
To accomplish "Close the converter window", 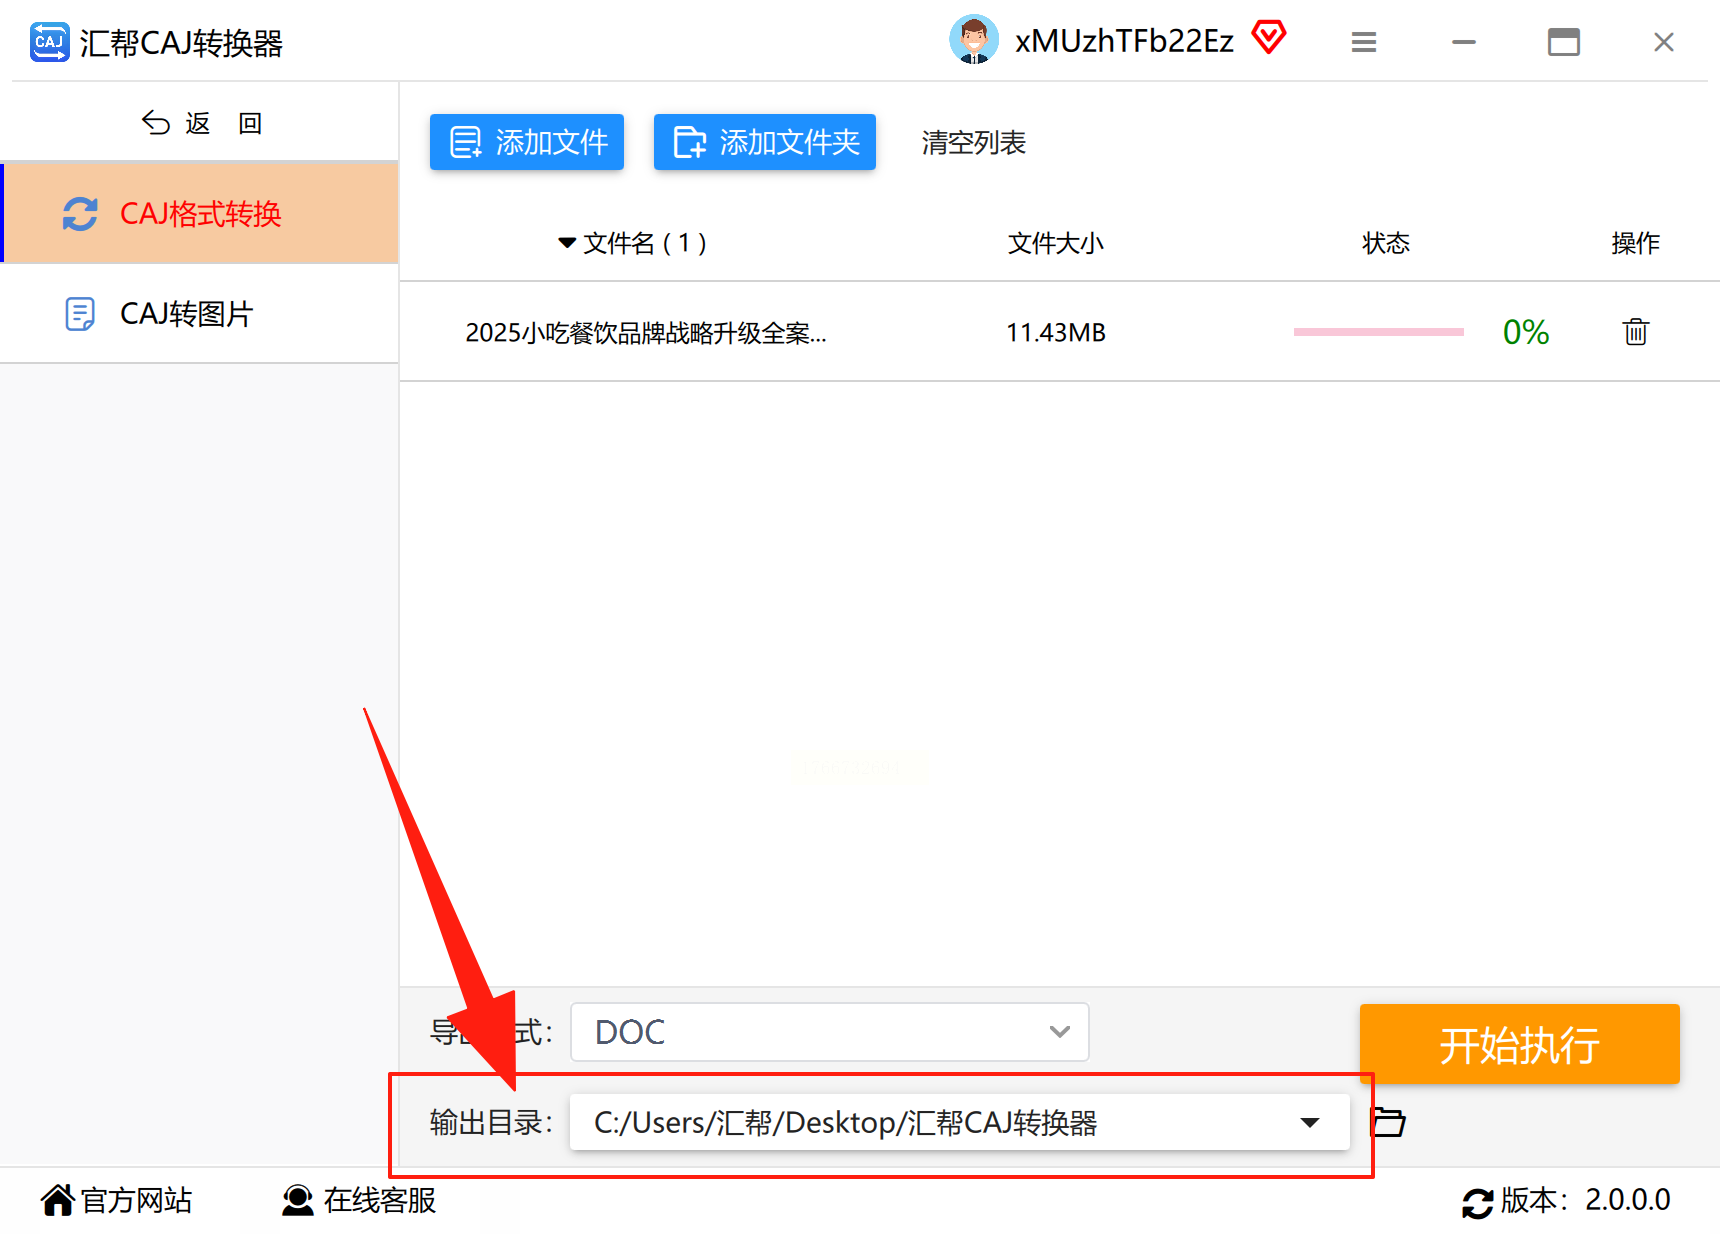I will coord(1664,42).
